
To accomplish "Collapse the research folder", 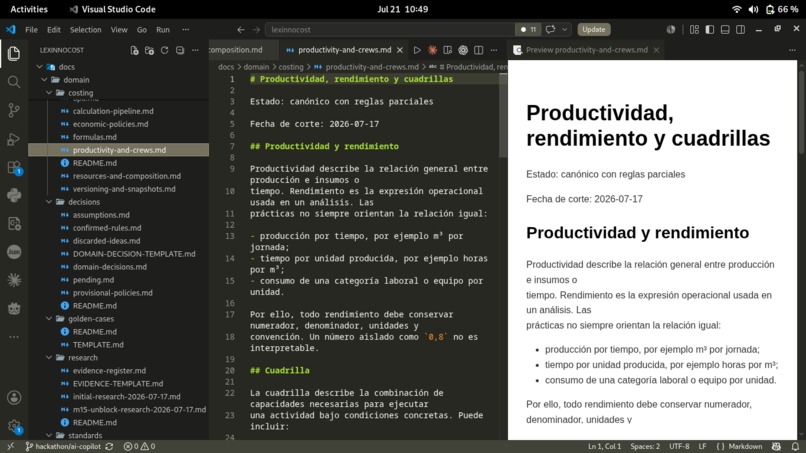I will coord(49,357).
